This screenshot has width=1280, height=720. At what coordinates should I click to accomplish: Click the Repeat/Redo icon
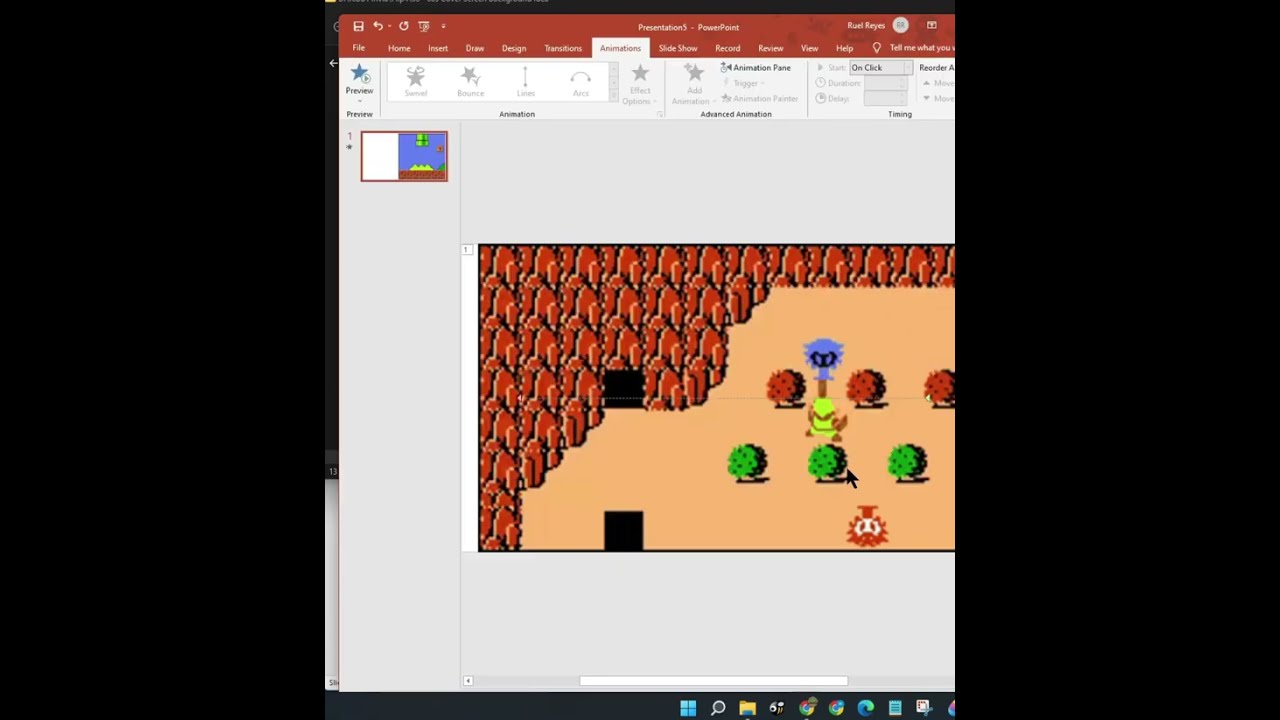(403, 26)
